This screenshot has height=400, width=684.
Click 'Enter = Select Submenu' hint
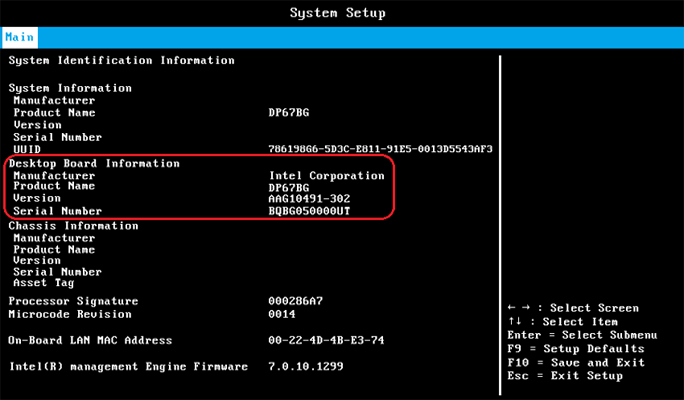pos(582,335)
